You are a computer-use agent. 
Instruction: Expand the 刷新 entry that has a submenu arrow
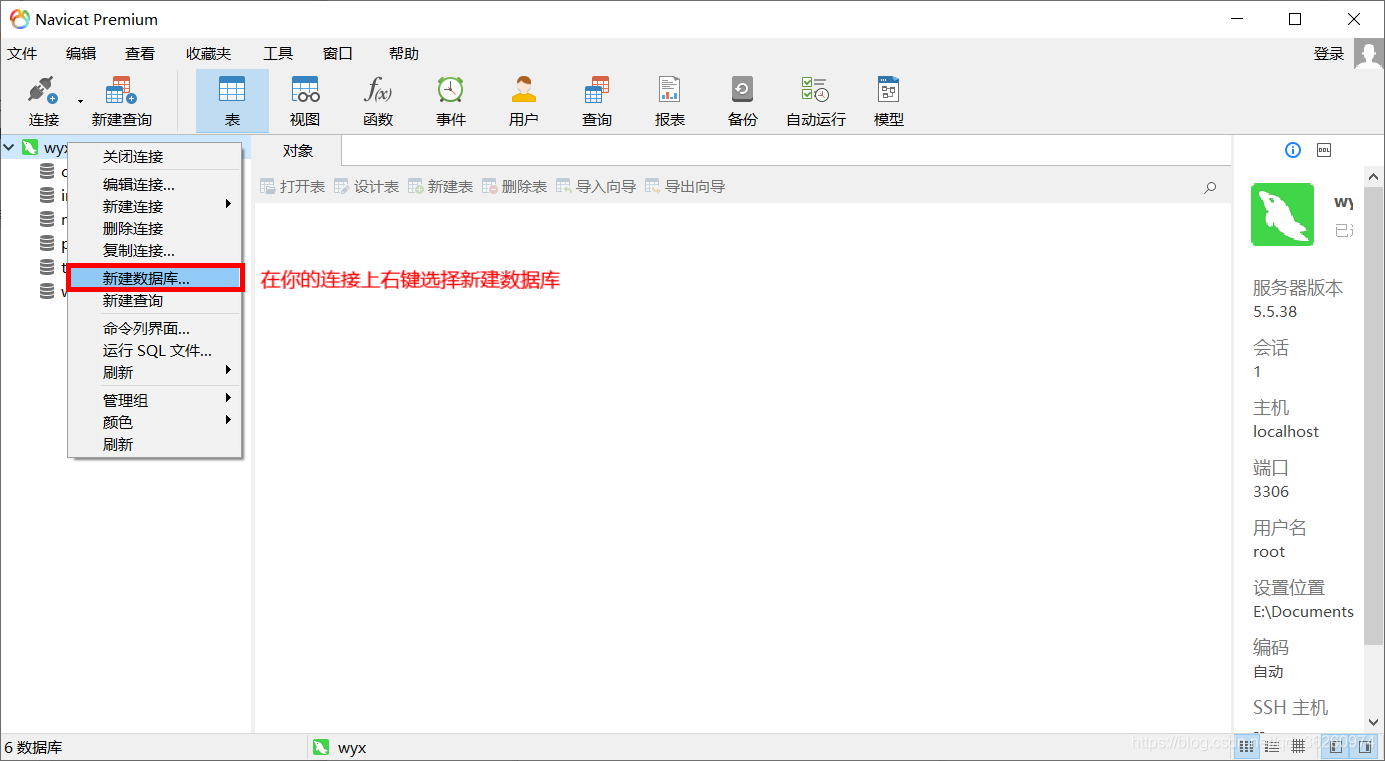[228, 370]
